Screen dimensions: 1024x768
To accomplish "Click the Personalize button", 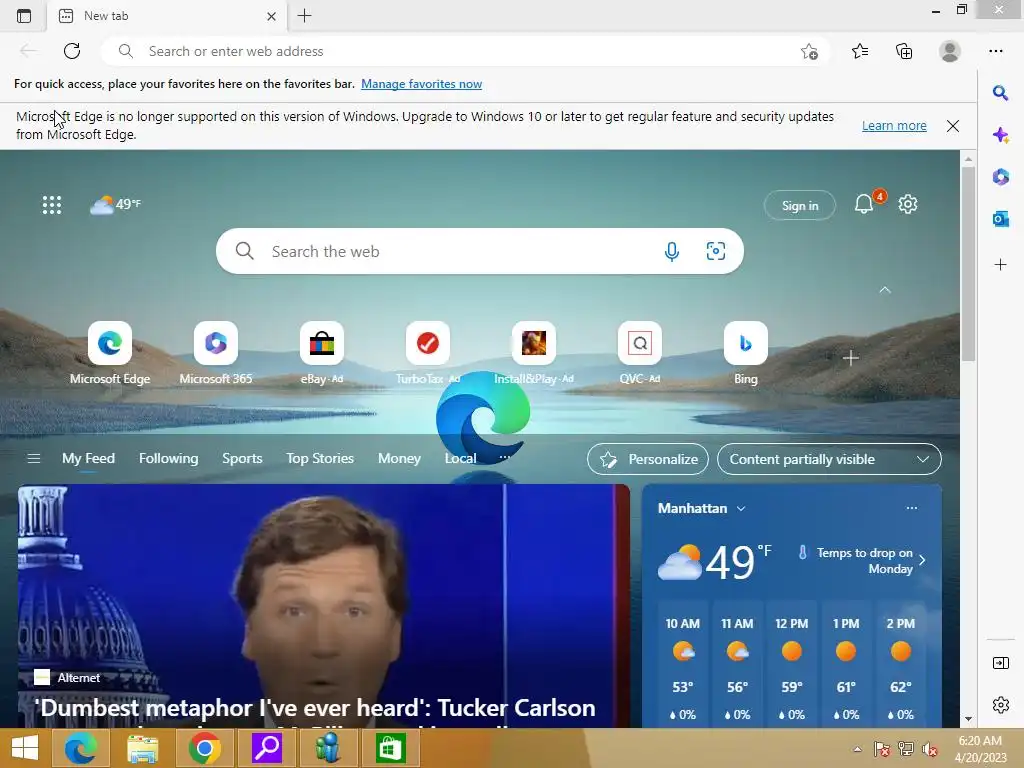I will pos(648,459).
